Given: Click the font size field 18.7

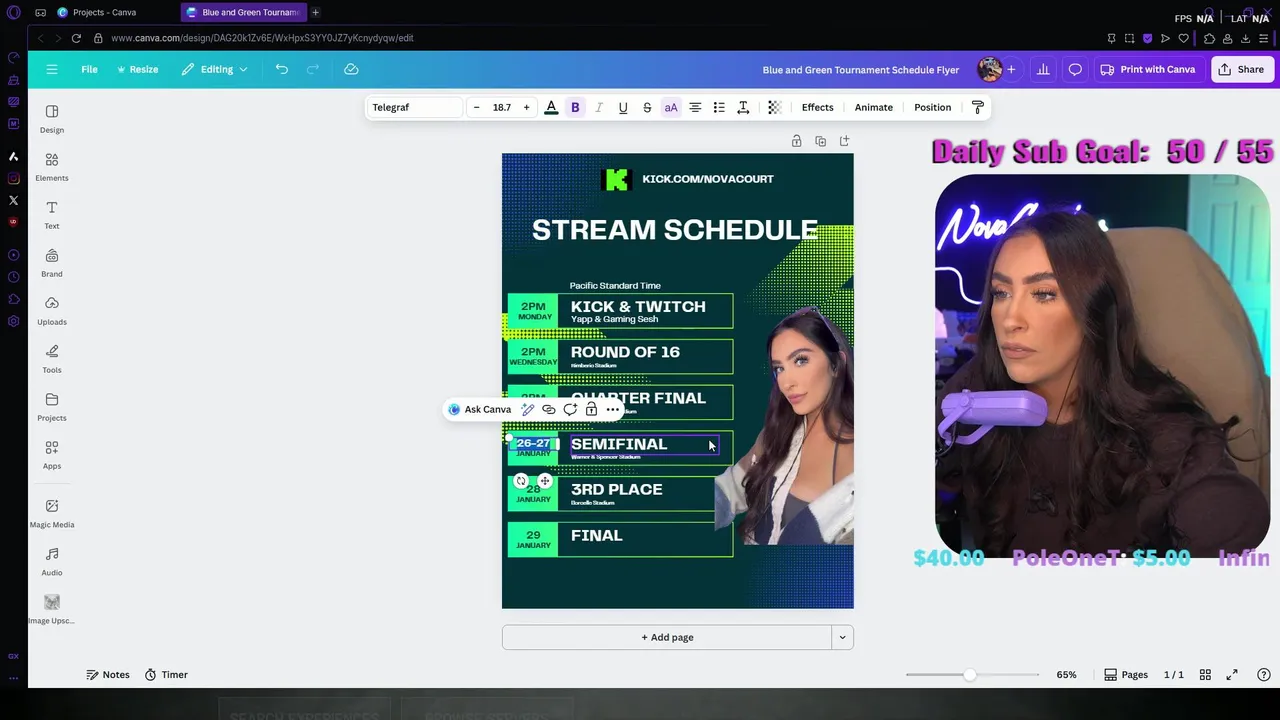Looking at the screenshot, I should coord(501,107).
